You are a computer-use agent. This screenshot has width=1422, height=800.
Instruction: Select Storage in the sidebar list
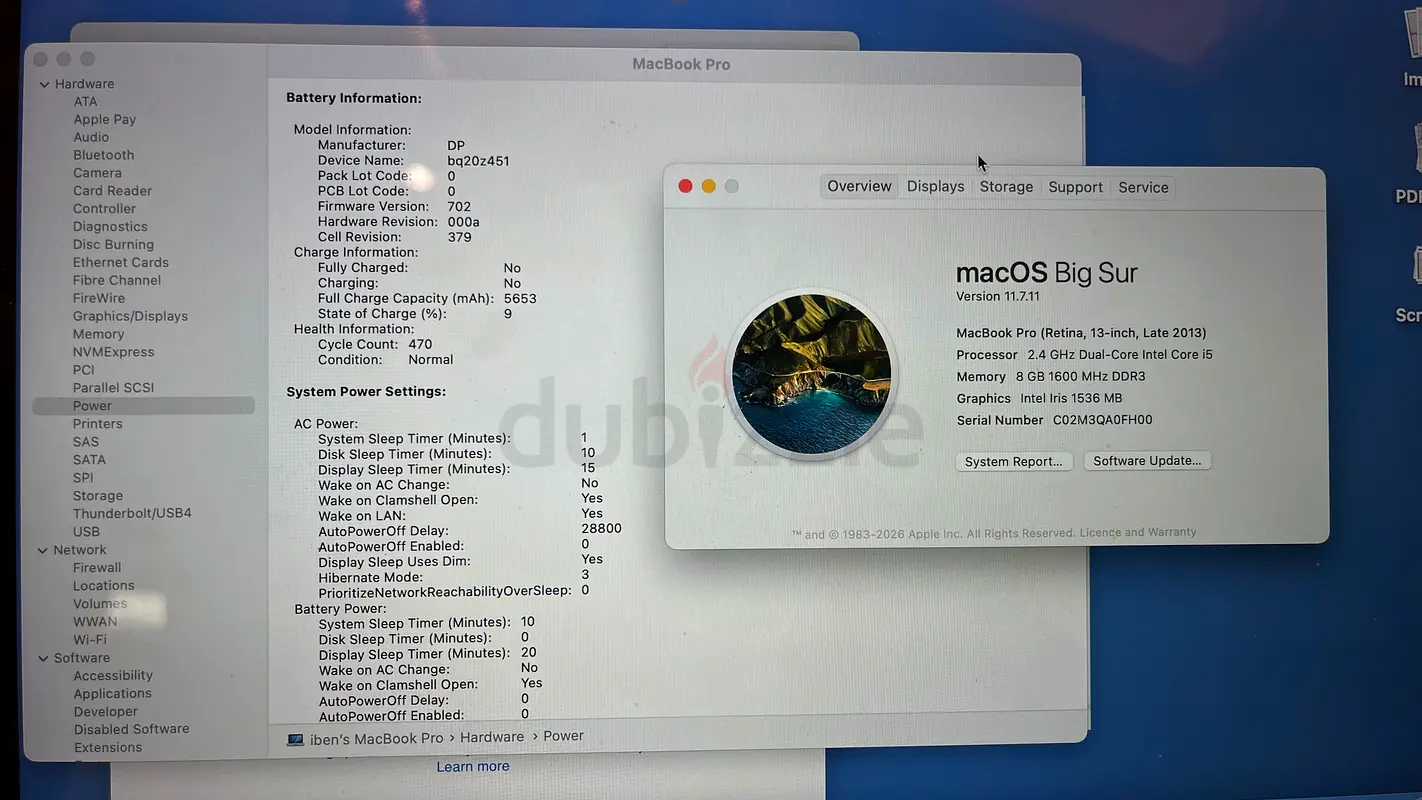[98, 496]
